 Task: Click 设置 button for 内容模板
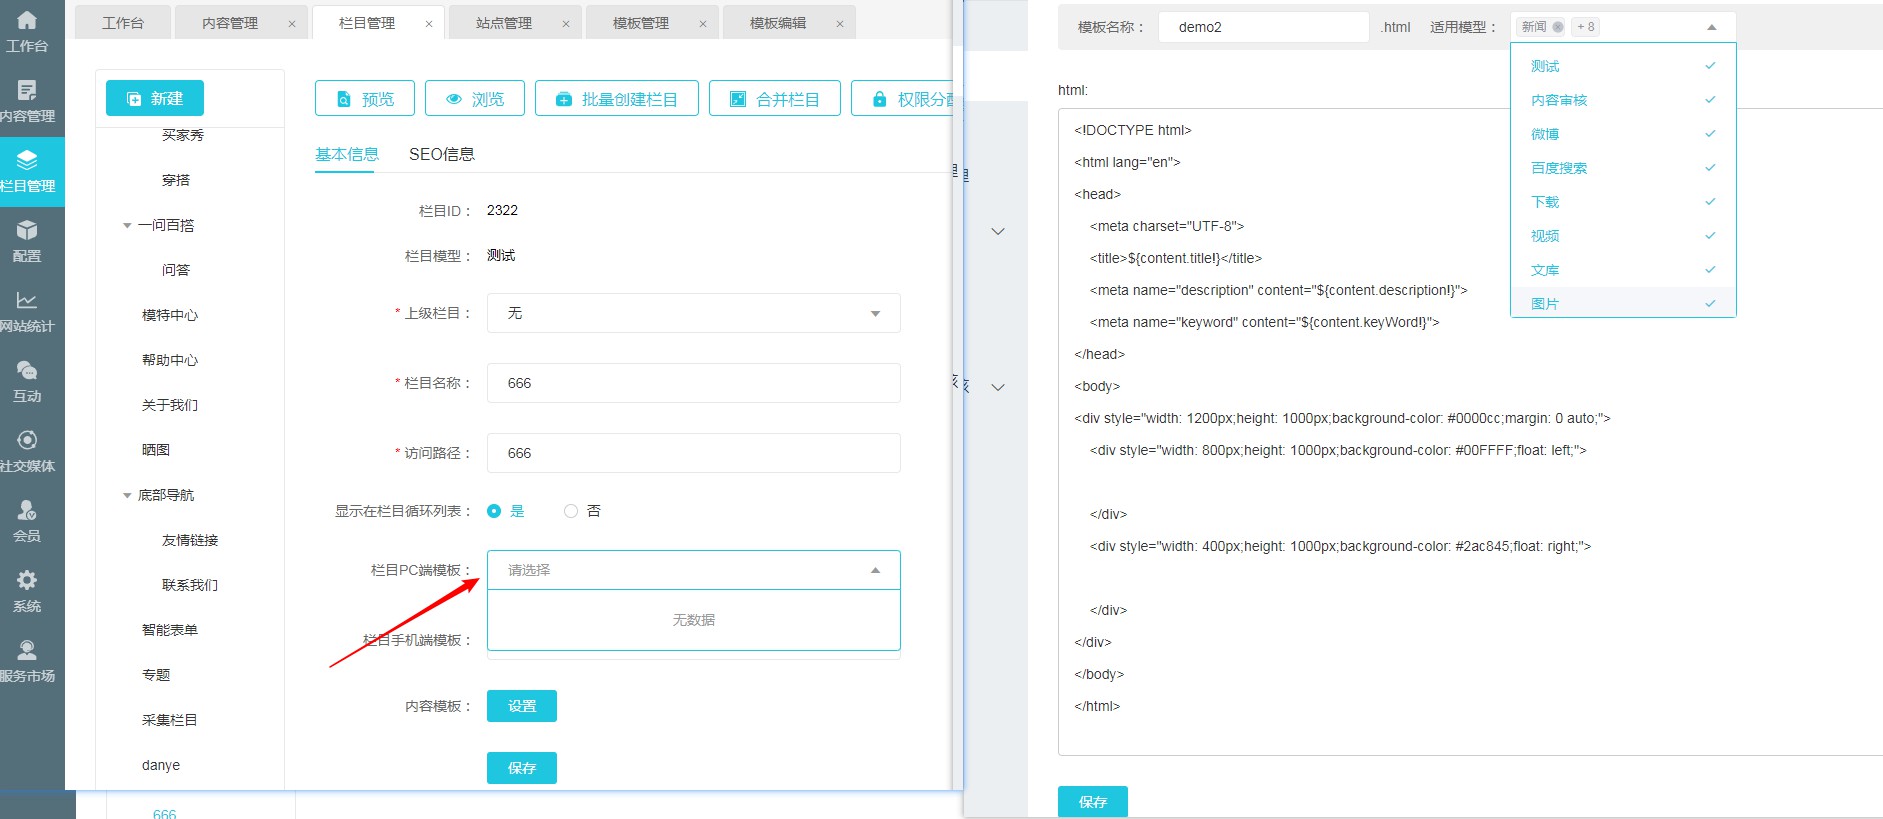click(521, 706)
